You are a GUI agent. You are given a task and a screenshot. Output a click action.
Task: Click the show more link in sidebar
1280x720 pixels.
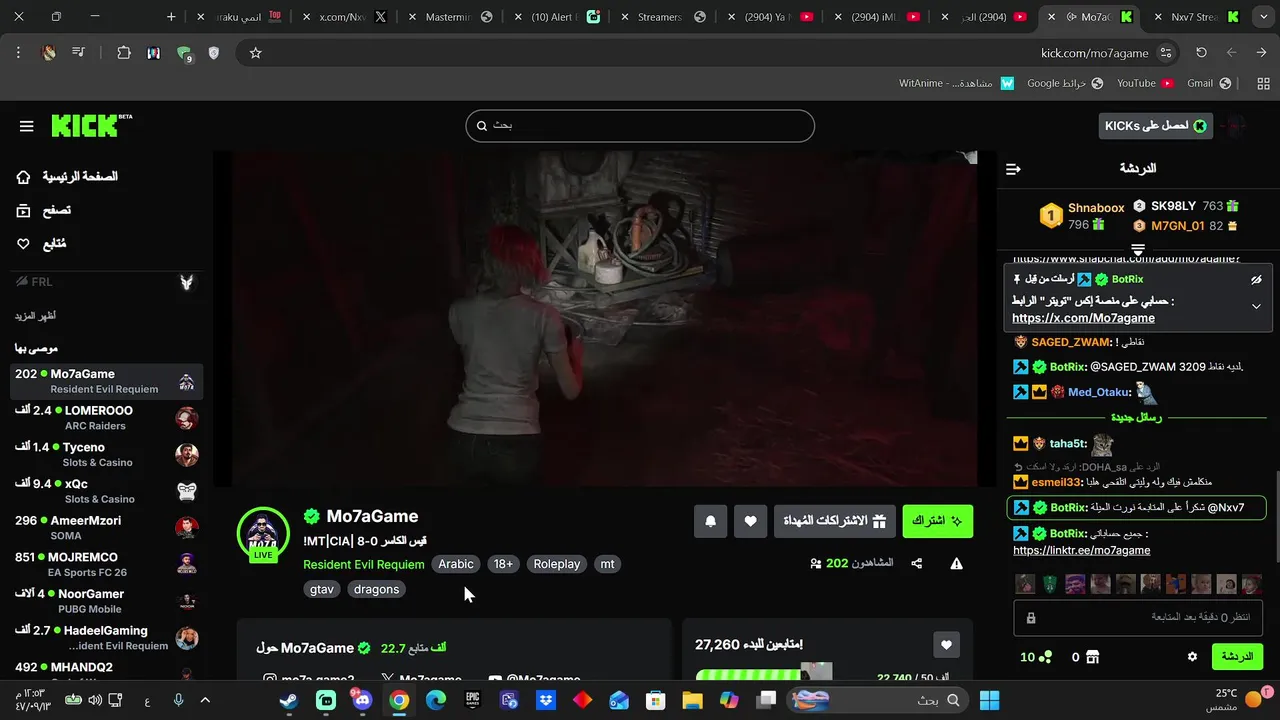pyautogui.click(x=35, y=315)
